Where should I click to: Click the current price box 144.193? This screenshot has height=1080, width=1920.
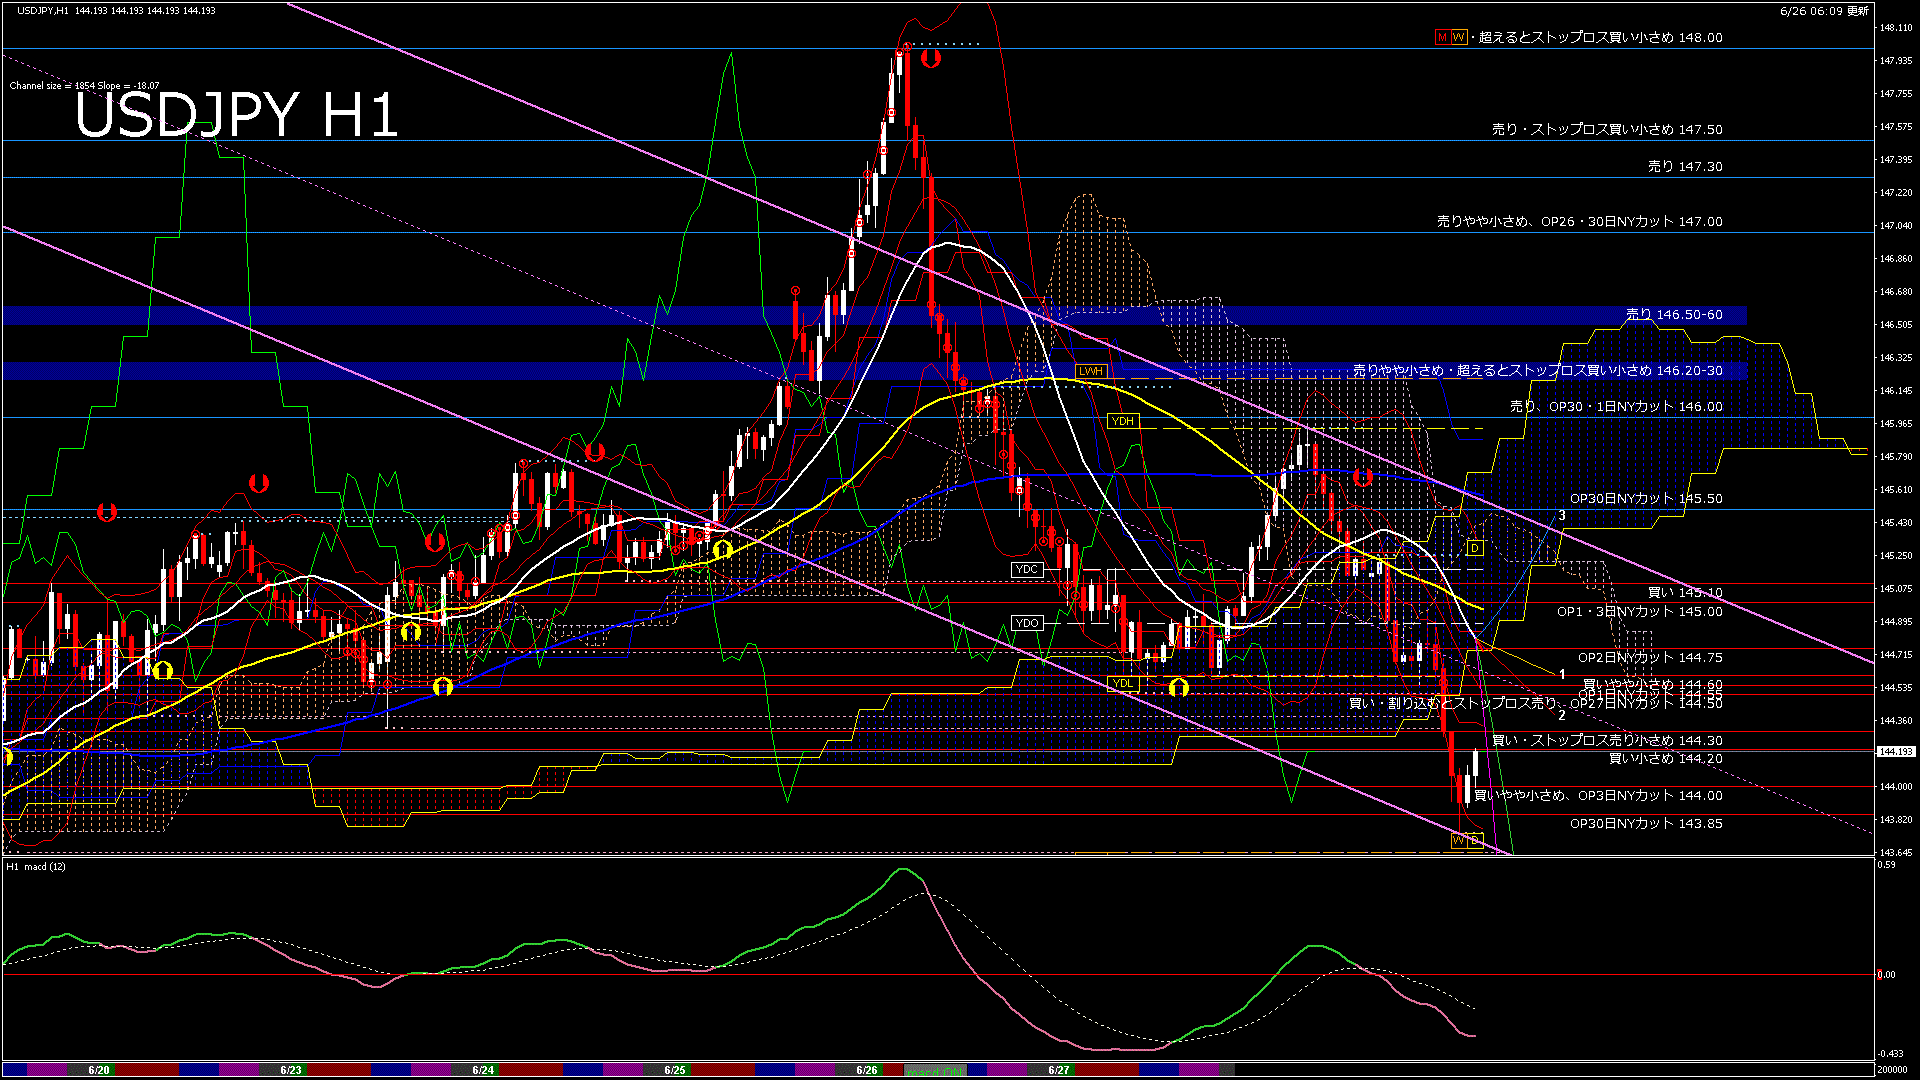pyautogui.click(x=1896, y=751)
